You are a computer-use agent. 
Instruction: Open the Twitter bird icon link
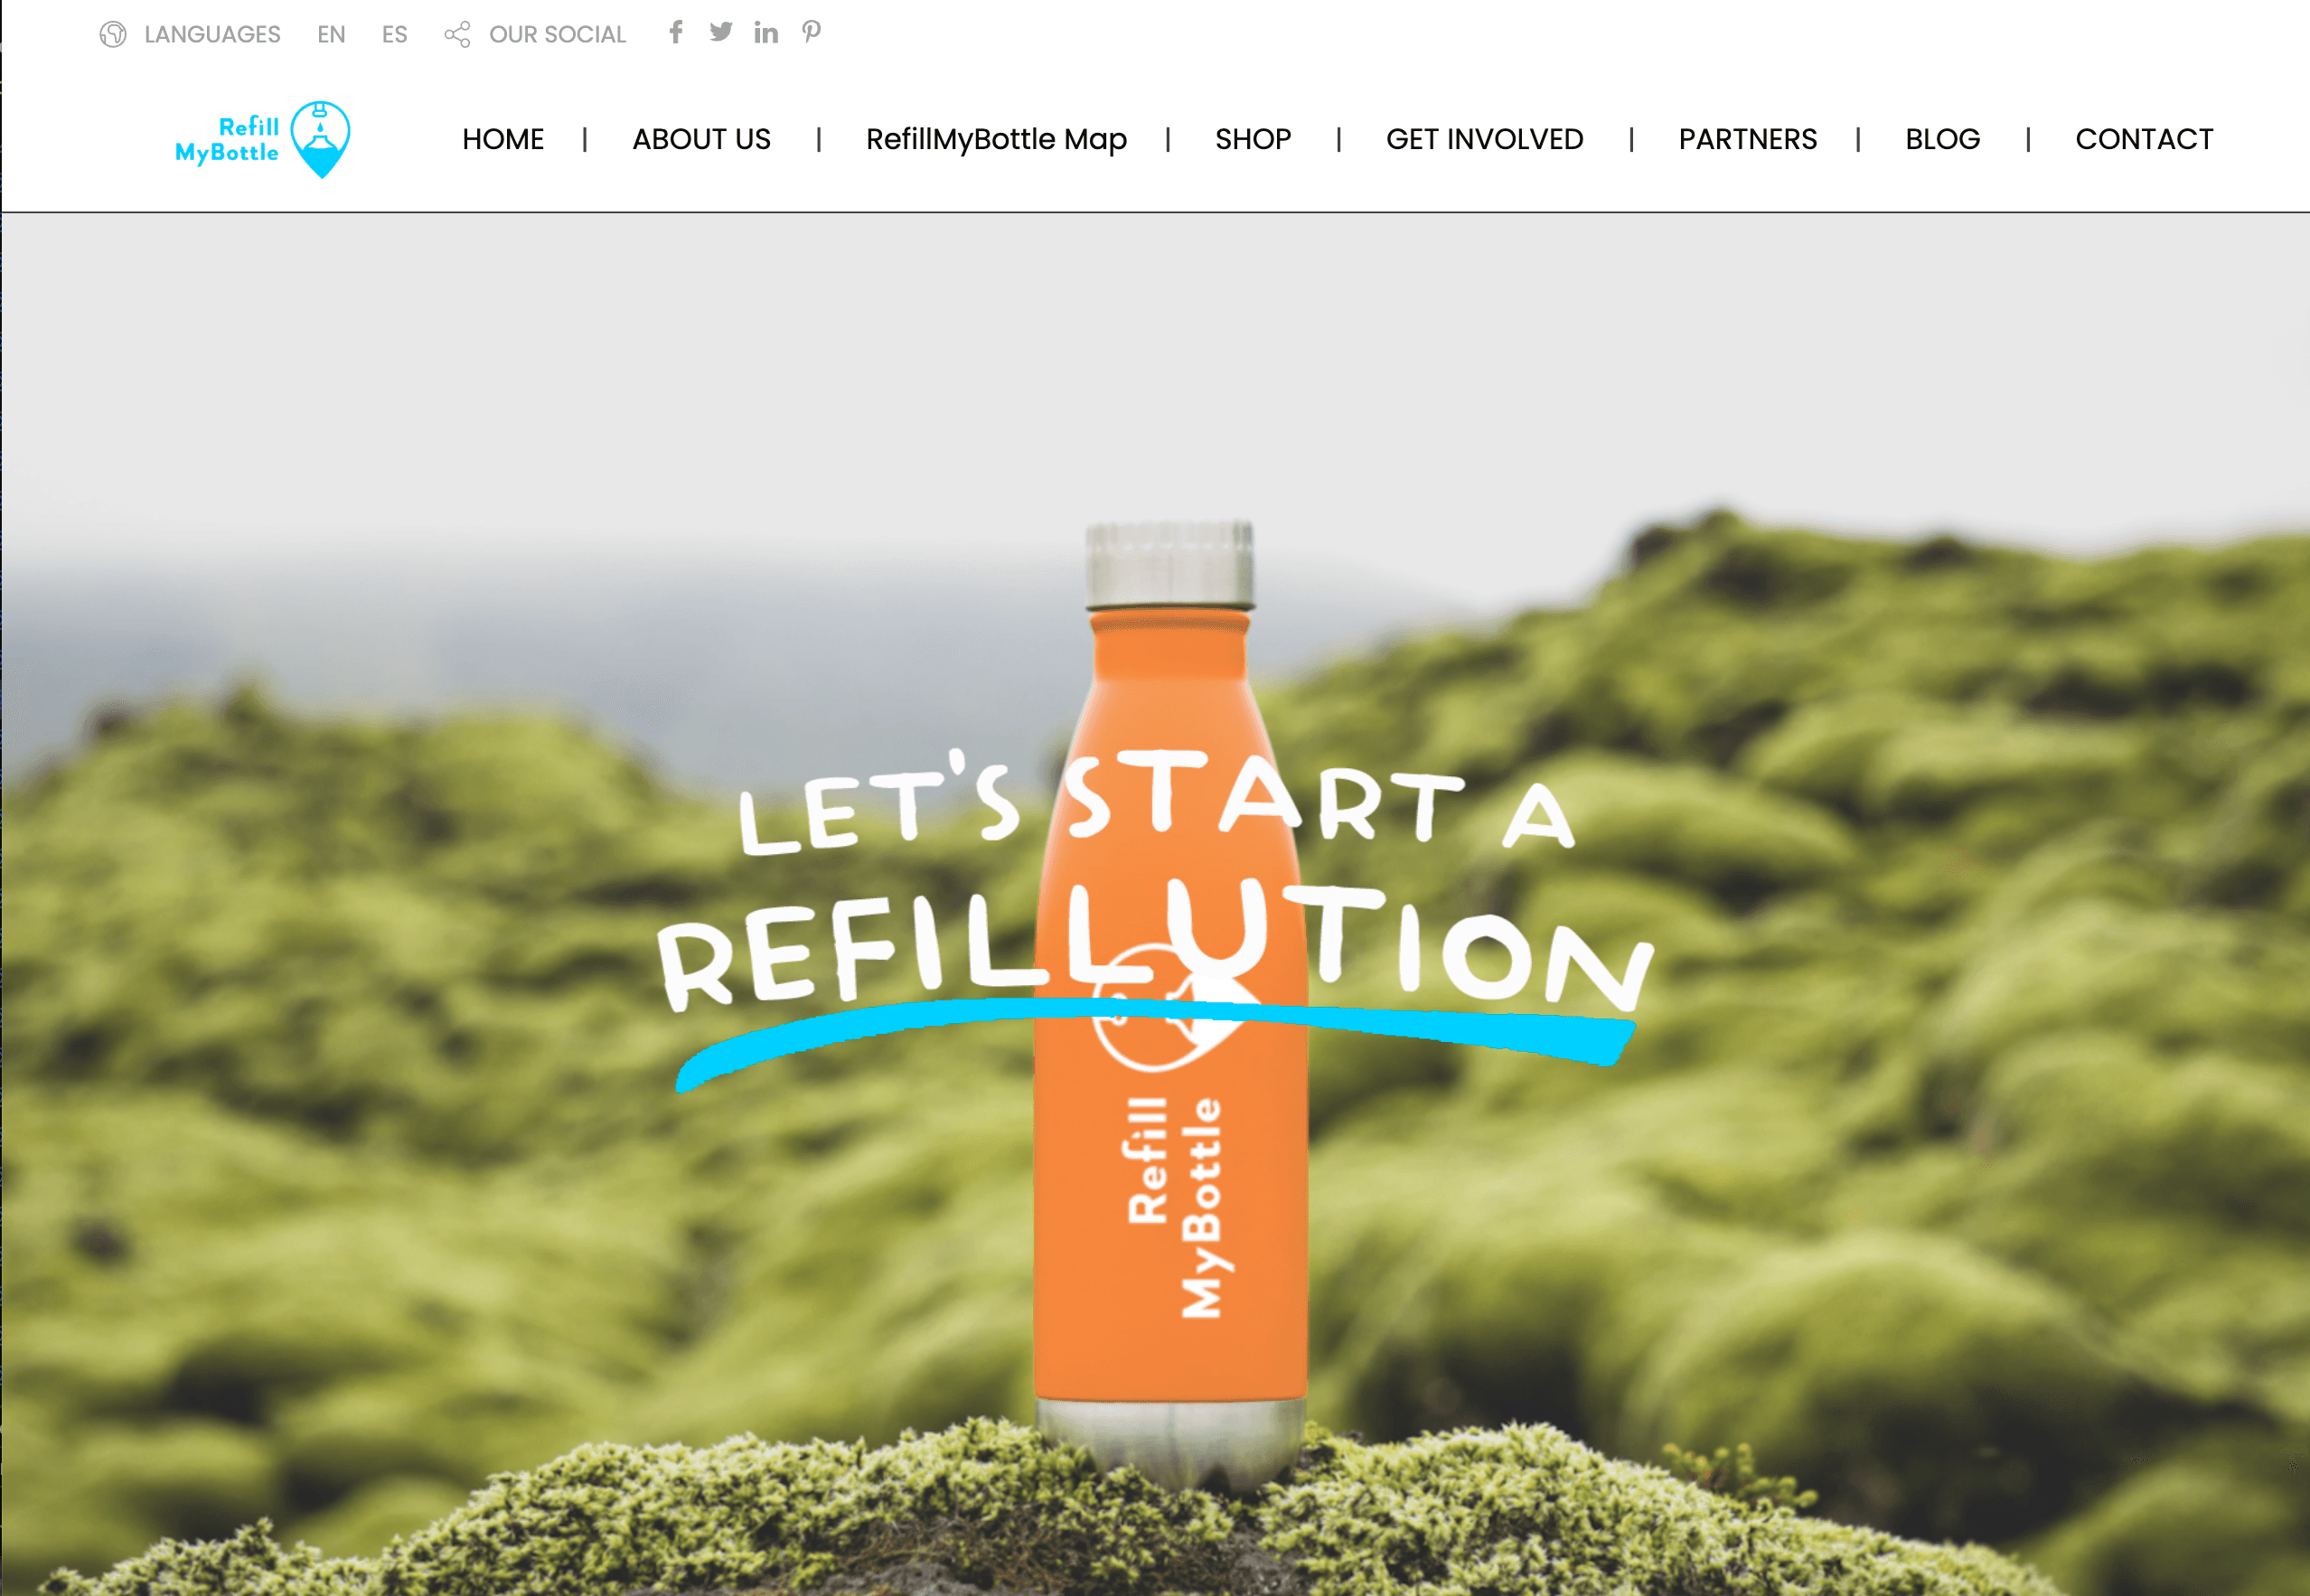pos(721,32)
